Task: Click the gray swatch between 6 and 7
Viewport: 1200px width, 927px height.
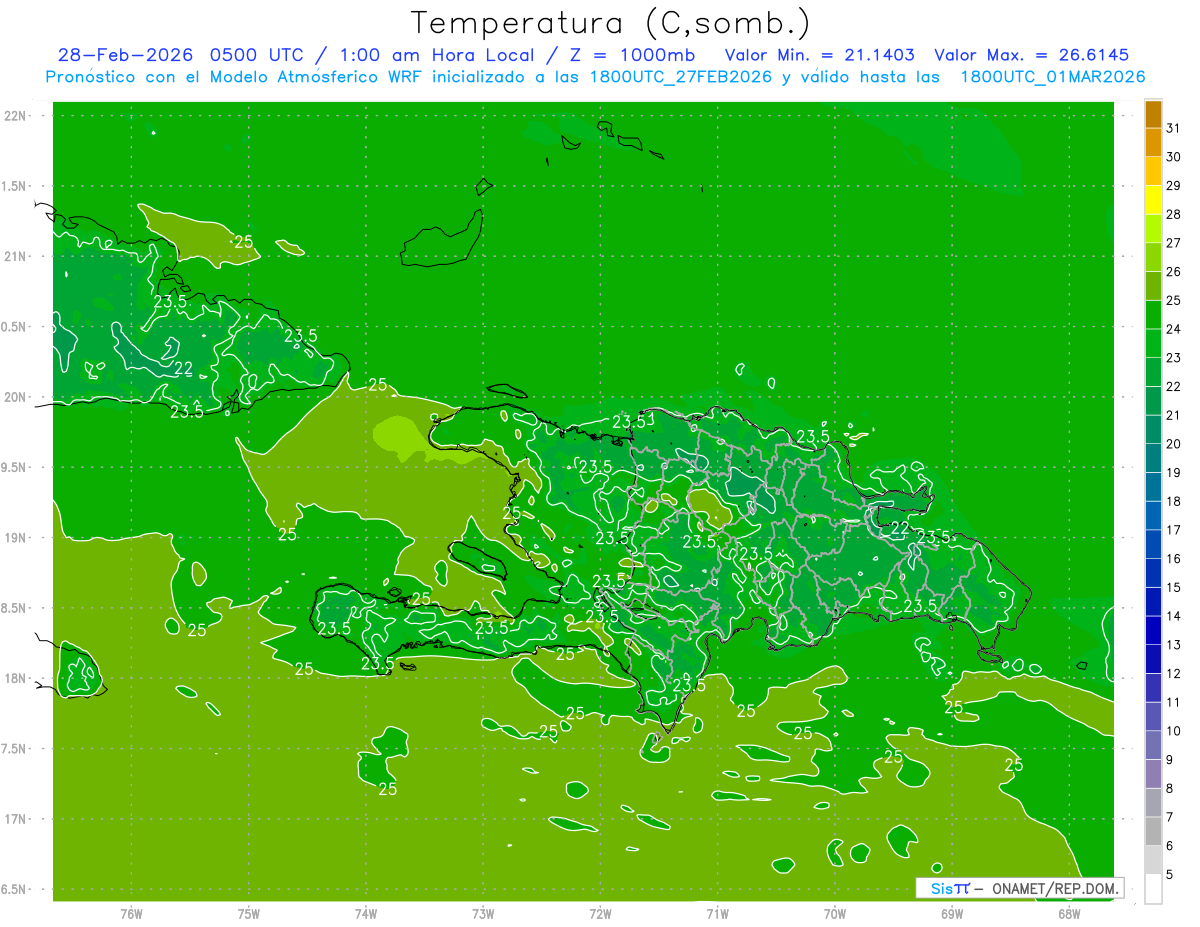Action: tap(1153, 831)
